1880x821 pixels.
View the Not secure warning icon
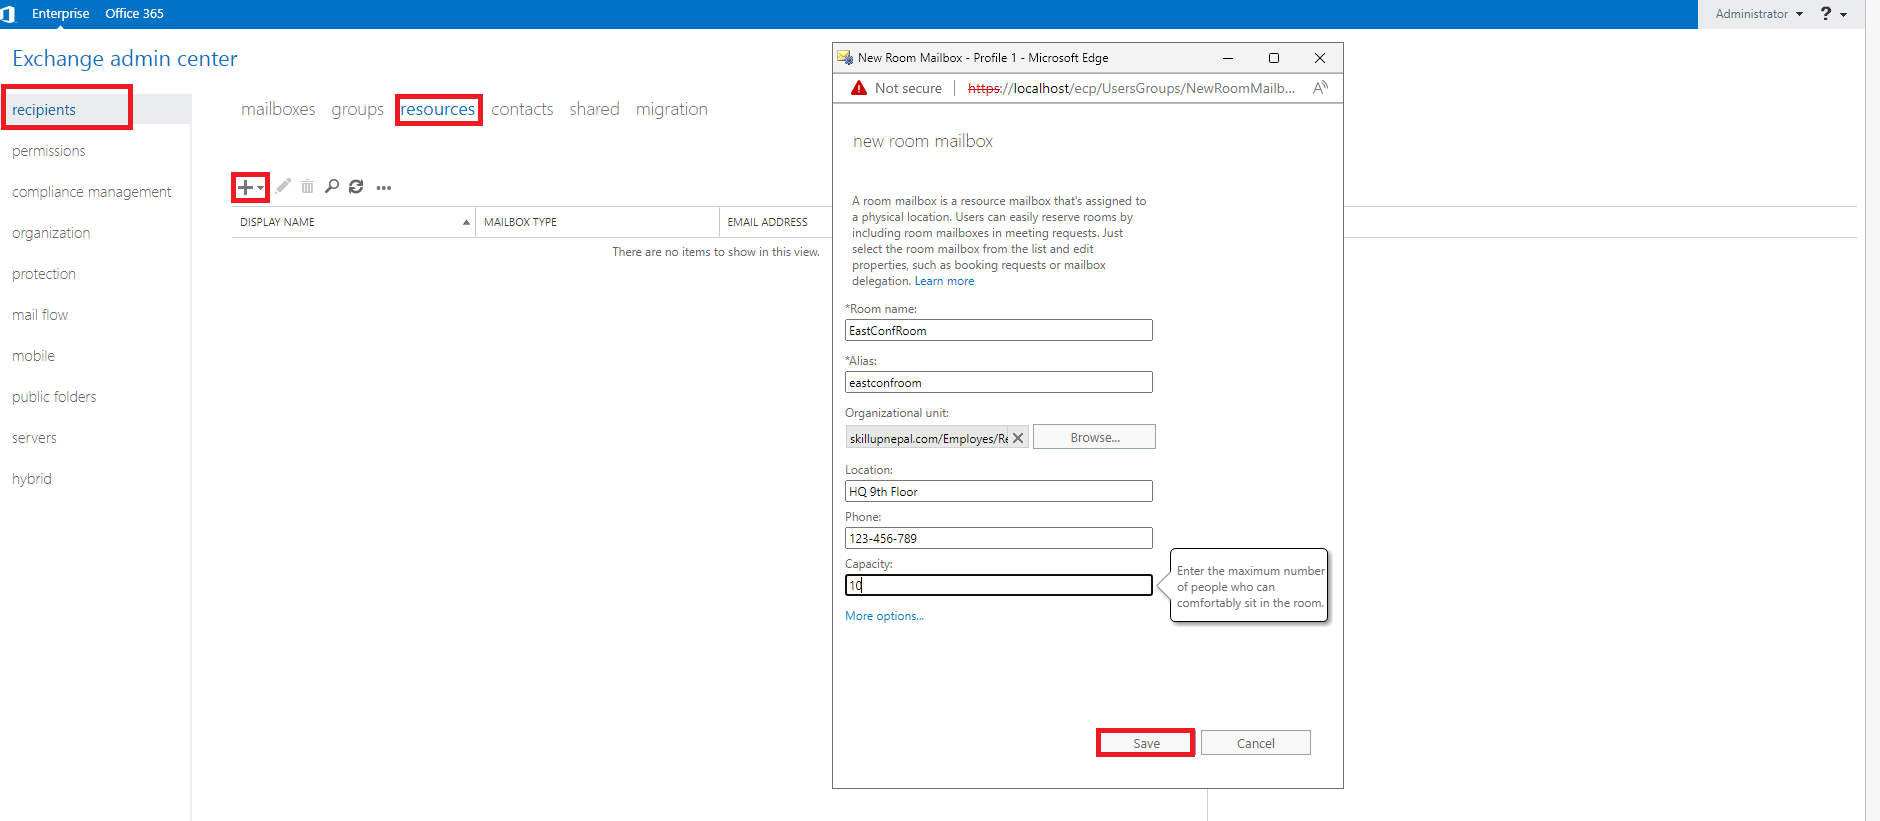click(x=859, y=88)
